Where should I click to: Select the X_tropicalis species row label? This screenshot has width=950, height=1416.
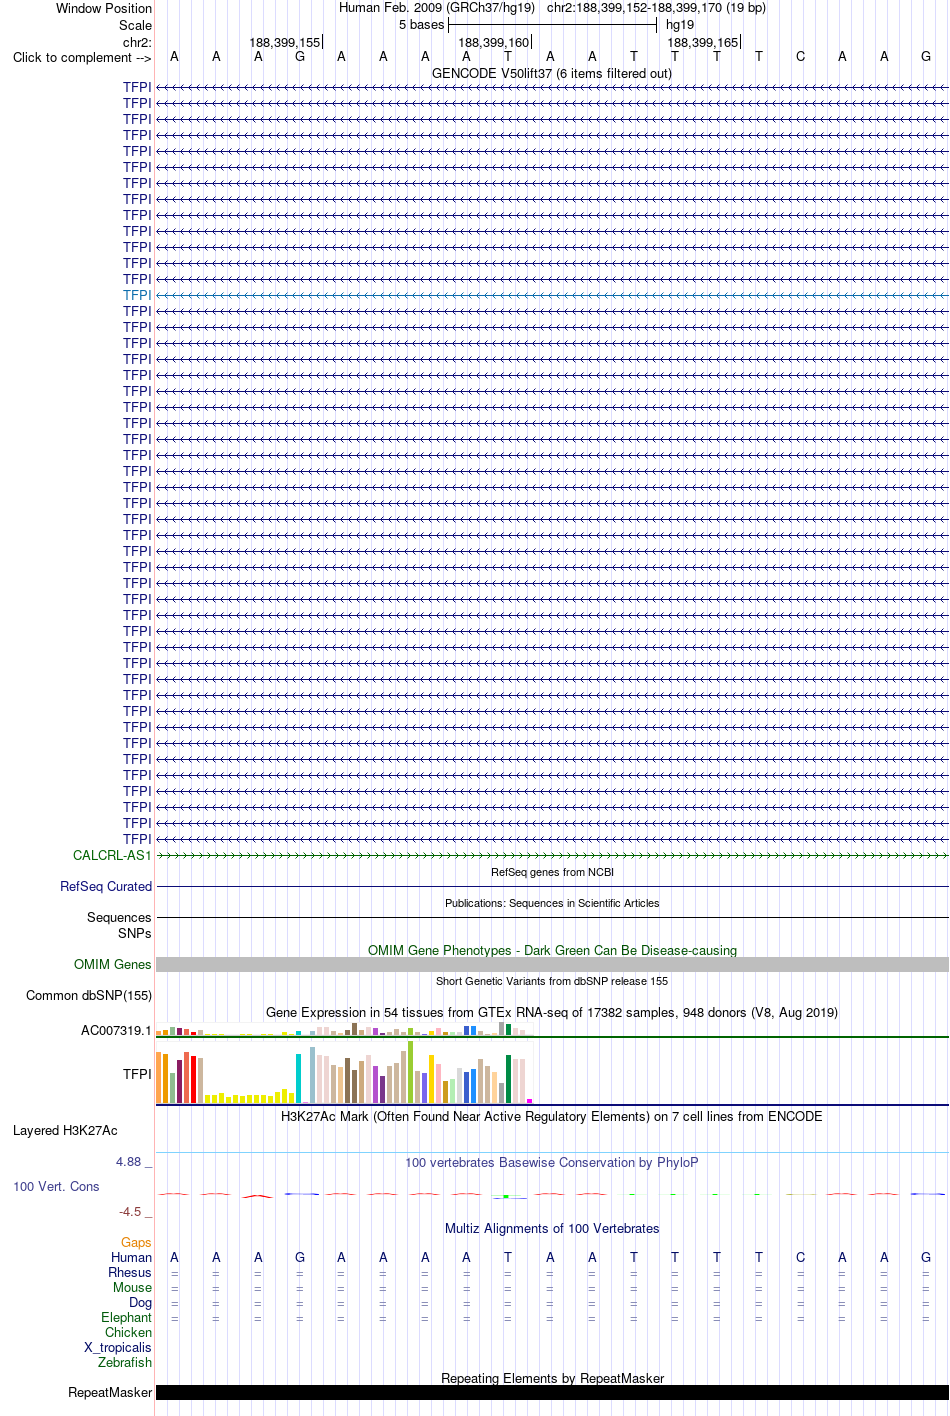(x=118, y=1347)
